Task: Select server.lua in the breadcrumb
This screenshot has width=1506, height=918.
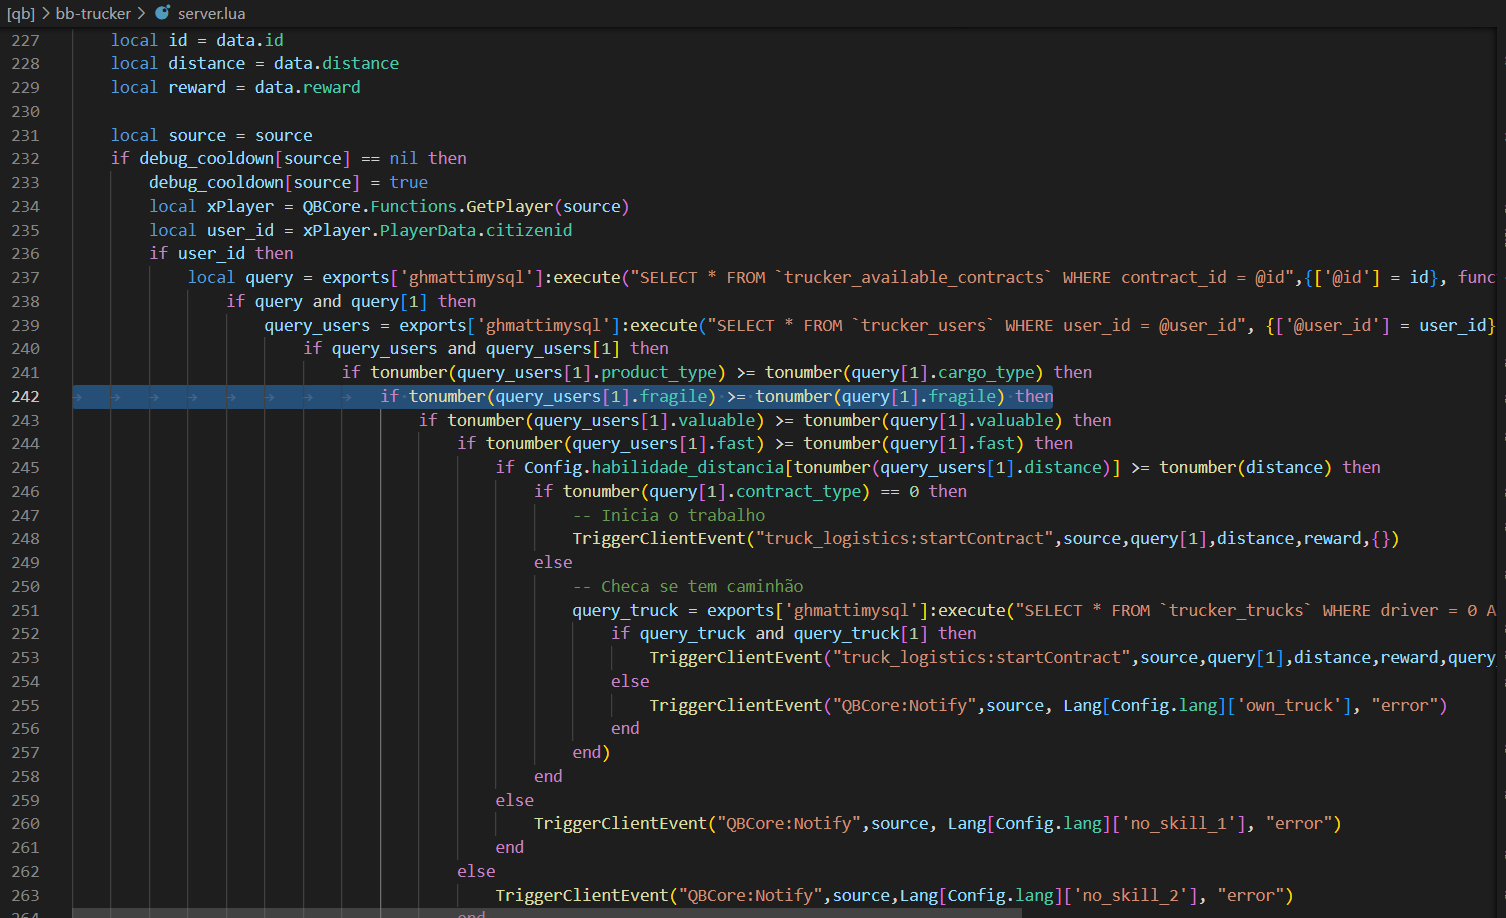Action: [x=211, y=13]
